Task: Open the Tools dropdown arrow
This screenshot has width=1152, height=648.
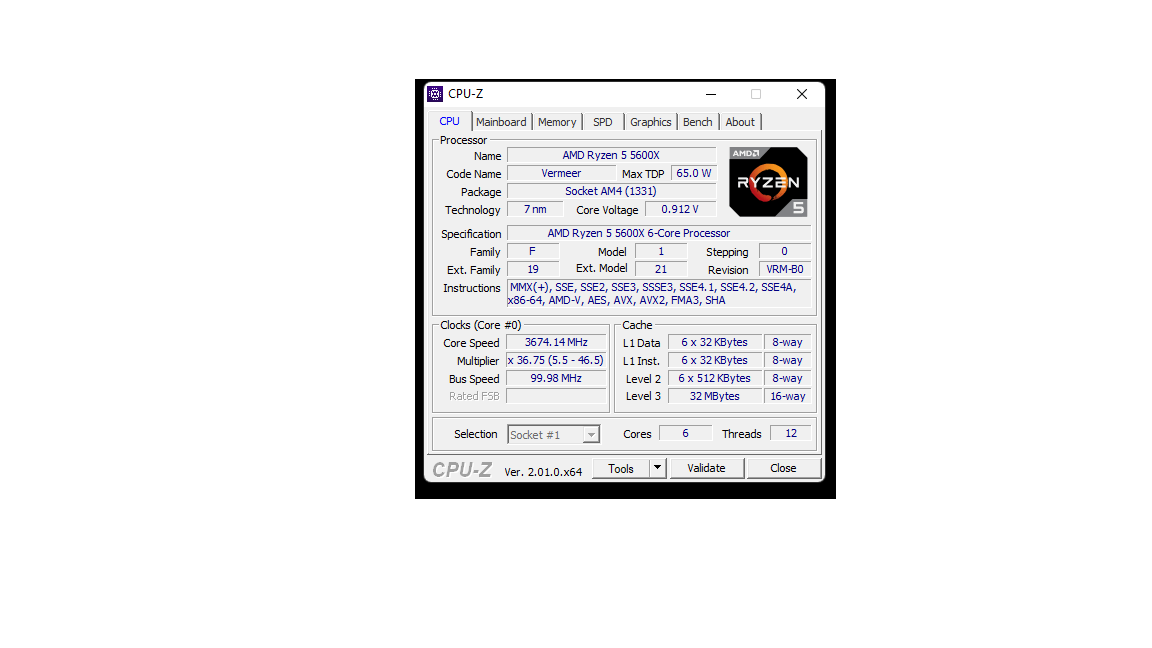Action: click(x=658, y=468)
